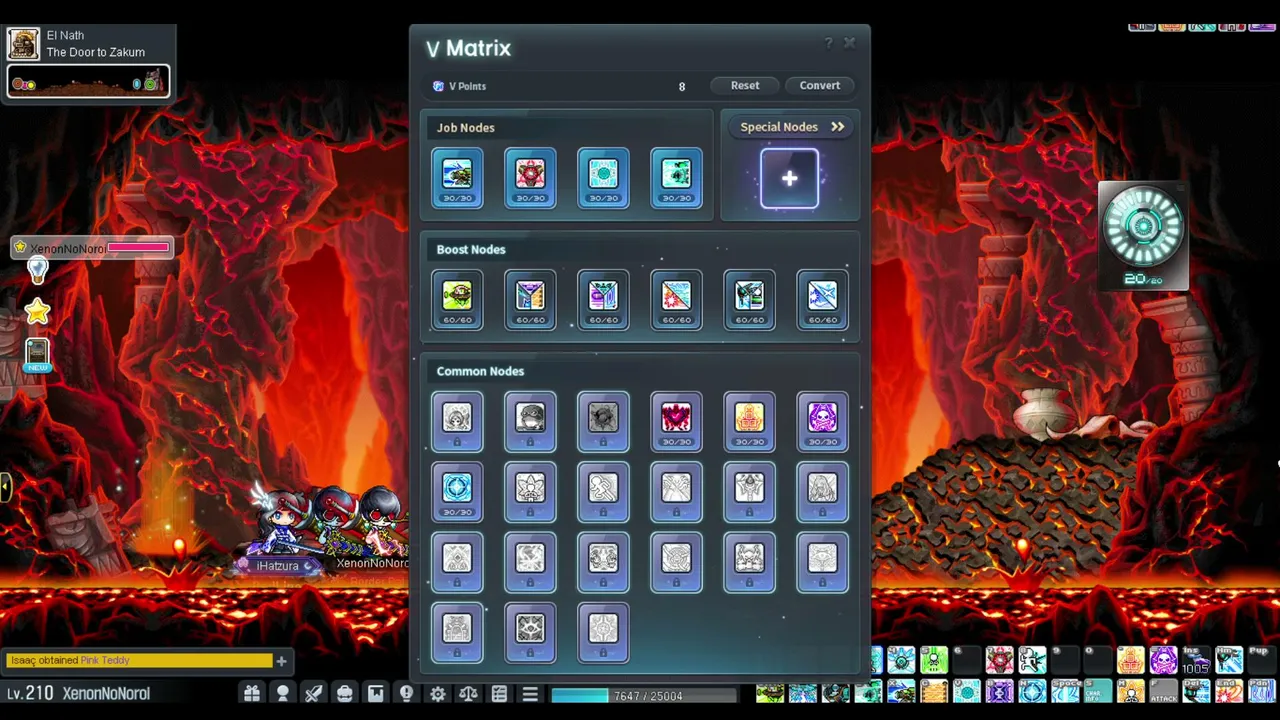Select the fourth Boost Node with red burst
This screenshot has height=720, width=1280.
676,300
